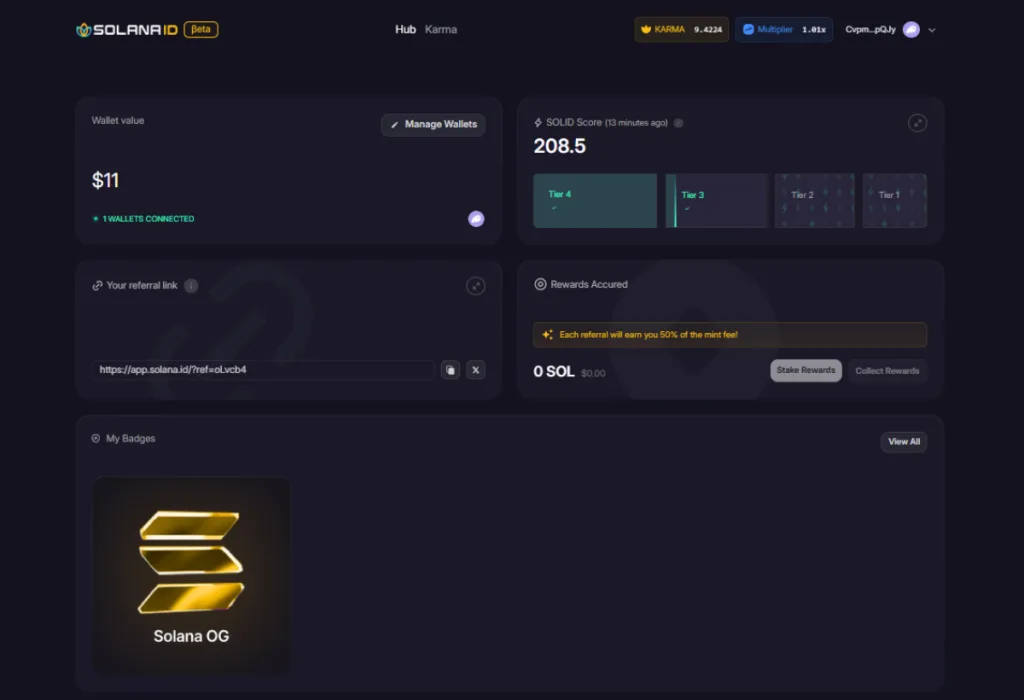
Task: Switch to the Karma tab
Action: [x=441, y=29]
